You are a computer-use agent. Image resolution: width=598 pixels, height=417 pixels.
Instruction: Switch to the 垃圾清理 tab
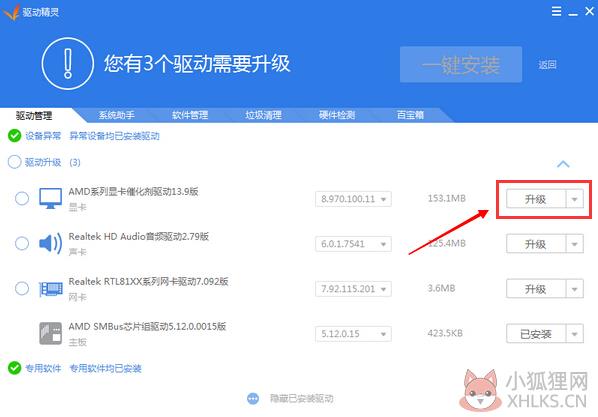(264, 115)
